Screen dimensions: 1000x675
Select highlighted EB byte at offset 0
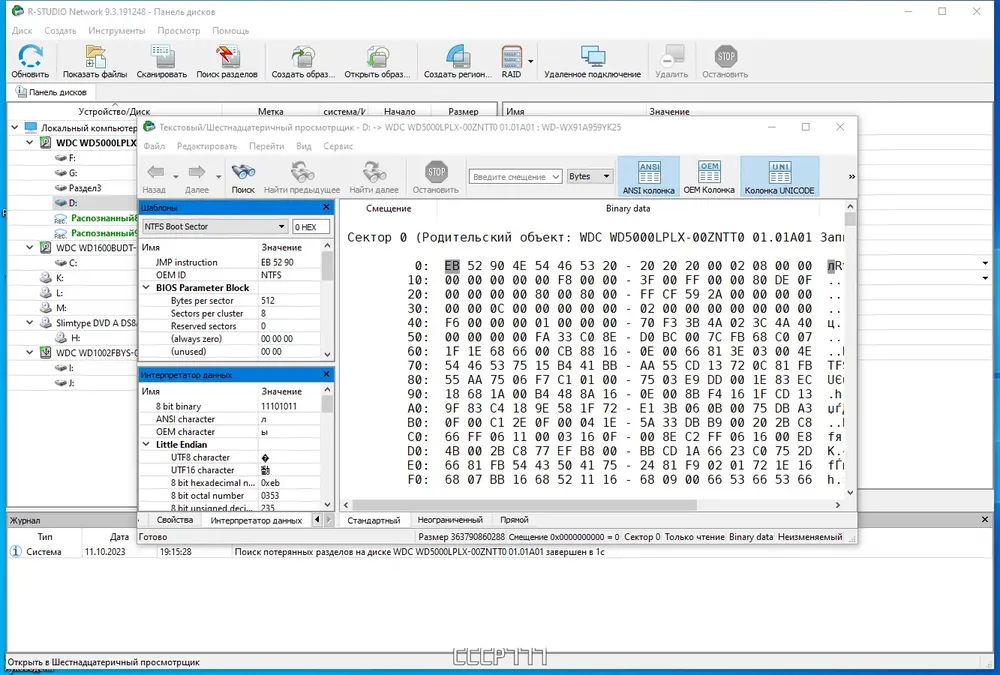tap(452, 266)
